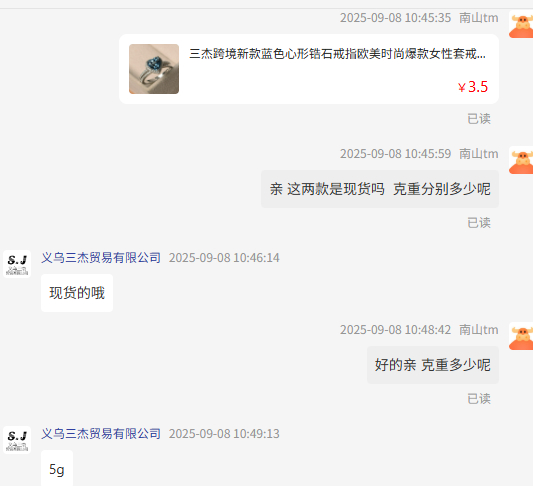Click 南山tm's bull avatar beside the 10:45:35 message

(521, 24)
